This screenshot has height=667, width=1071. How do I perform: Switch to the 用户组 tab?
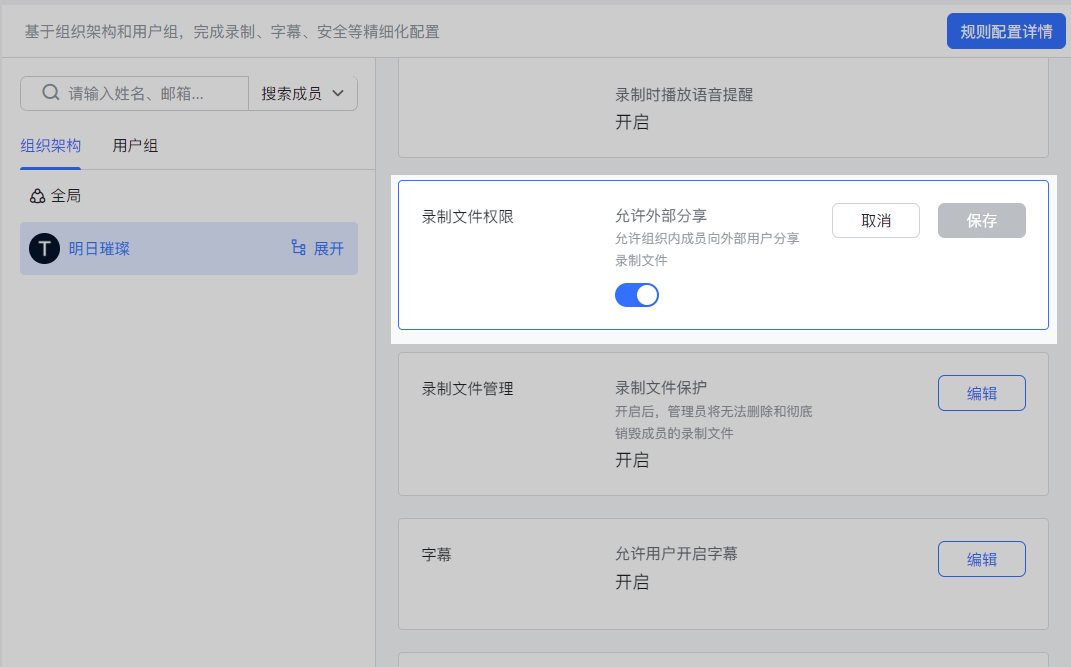tap(135, 146)
